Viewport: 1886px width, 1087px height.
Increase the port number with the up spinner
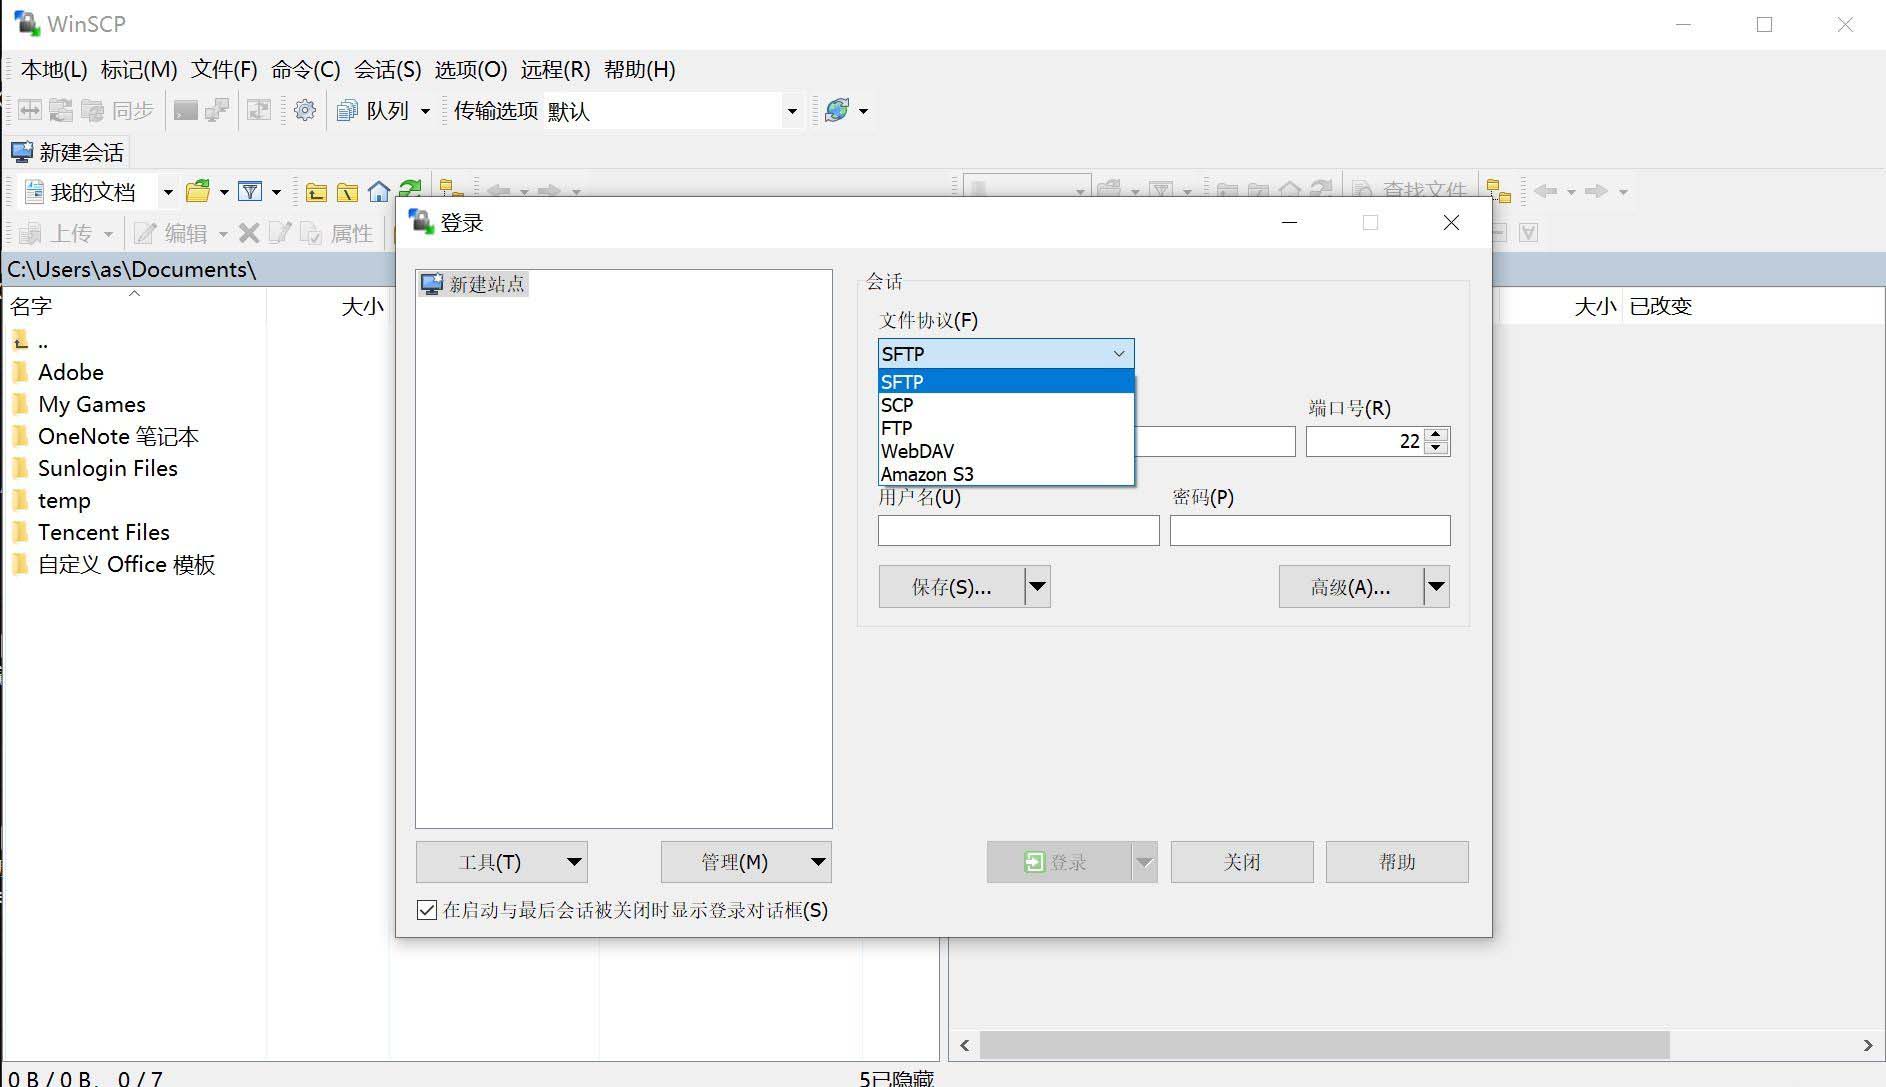(1437, 434)
